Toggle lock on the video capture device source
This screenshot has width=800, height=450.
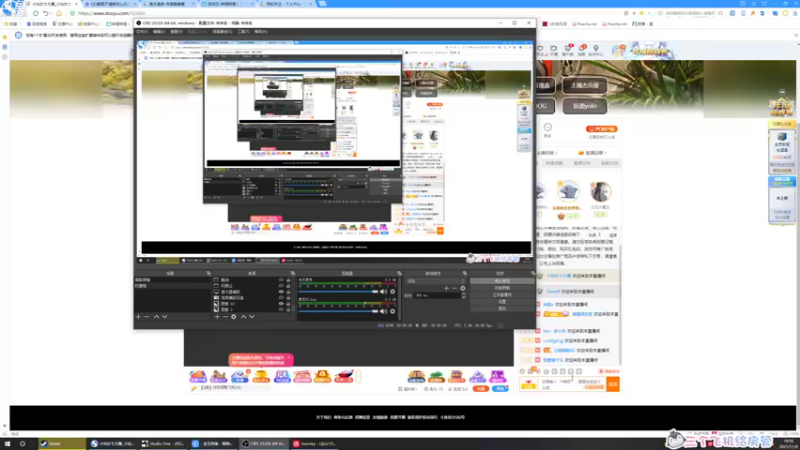point(288,297)
